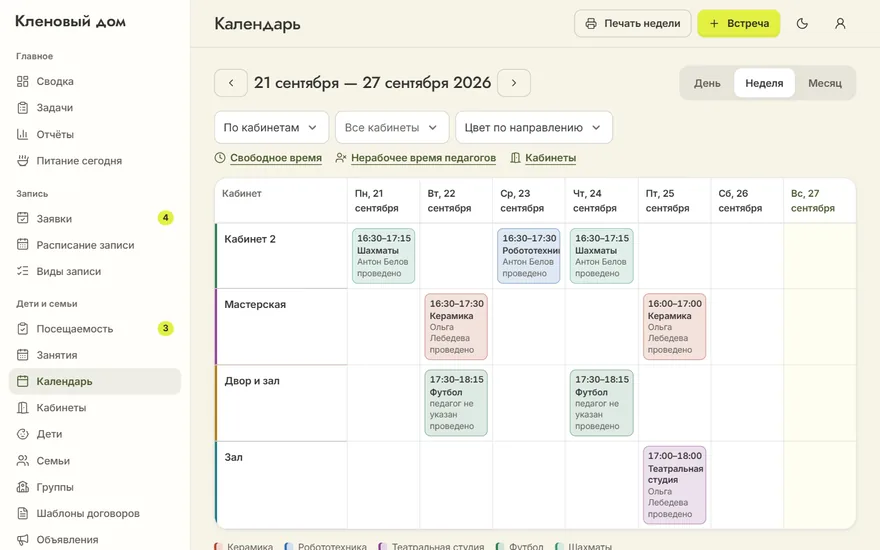Click the Объявления megaphone icon
Image resolution: width=880 pixels, height=550 pixels.
tap(22, 539)
